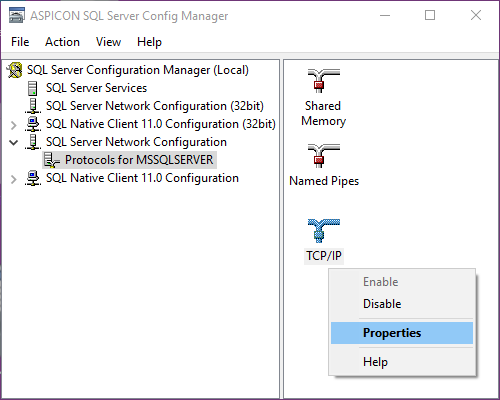Click the Named Pipes text label

(x=324, y=181)
